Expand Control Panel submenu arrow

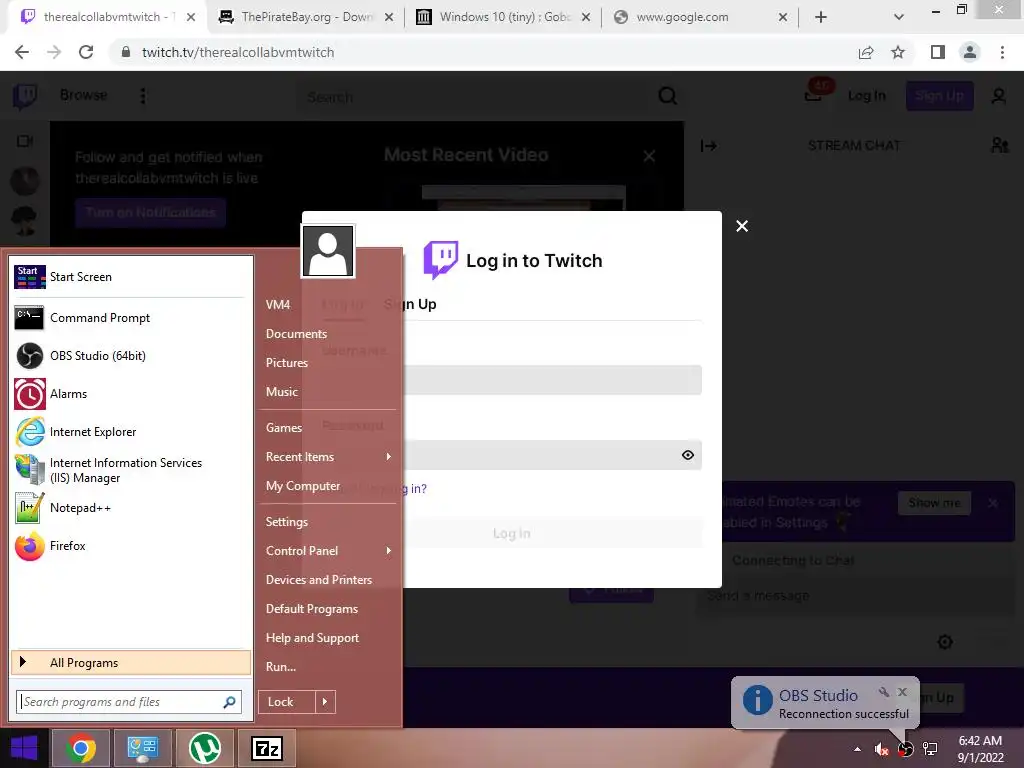[x=389, y=551]
